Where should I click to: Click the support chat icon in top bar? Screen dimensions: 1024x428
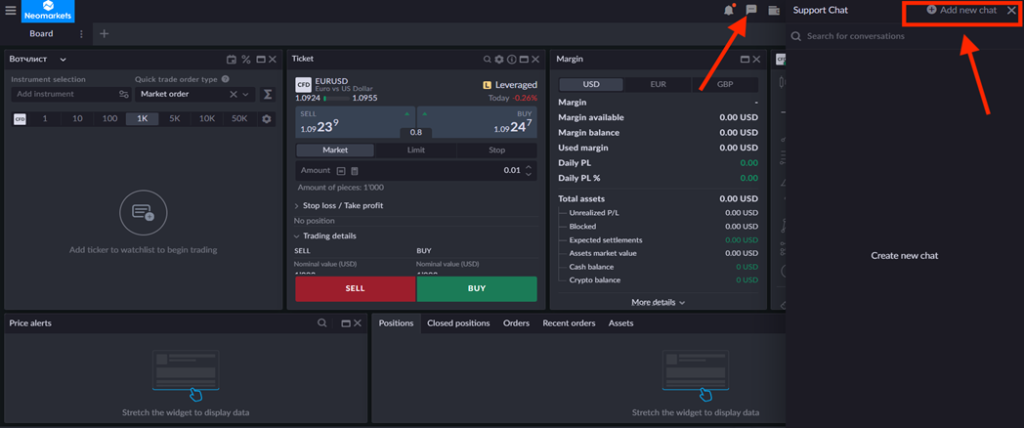[751, 10]
